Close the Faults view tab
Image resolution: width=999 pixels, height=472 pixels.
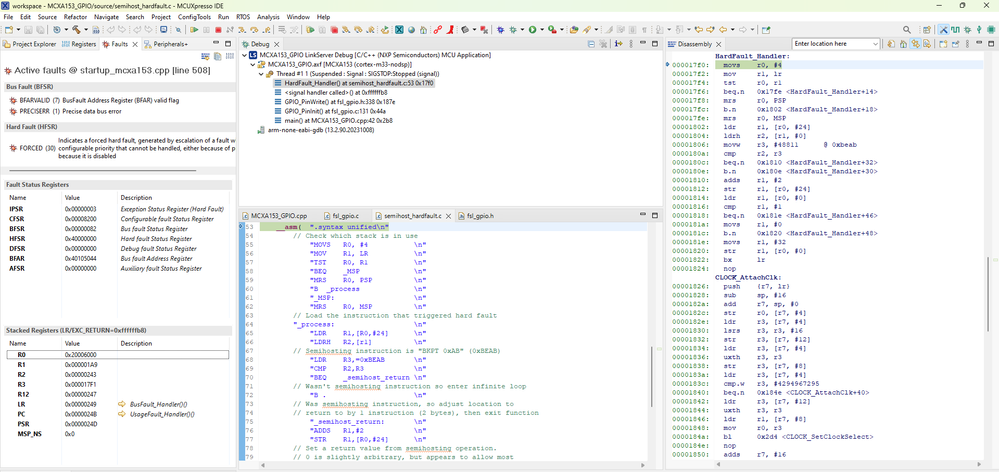click(134, 44)
